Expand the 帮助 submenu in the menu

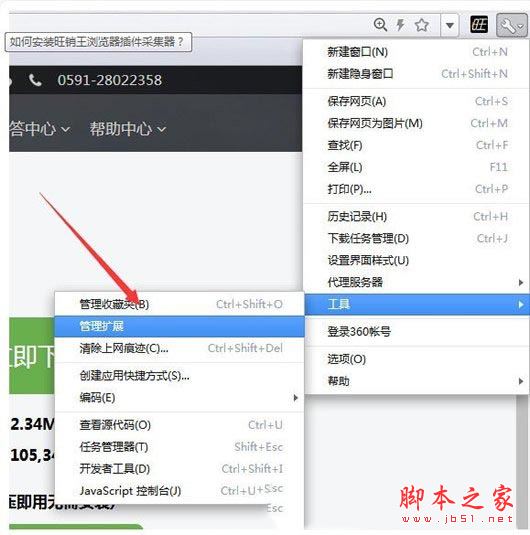416,381
